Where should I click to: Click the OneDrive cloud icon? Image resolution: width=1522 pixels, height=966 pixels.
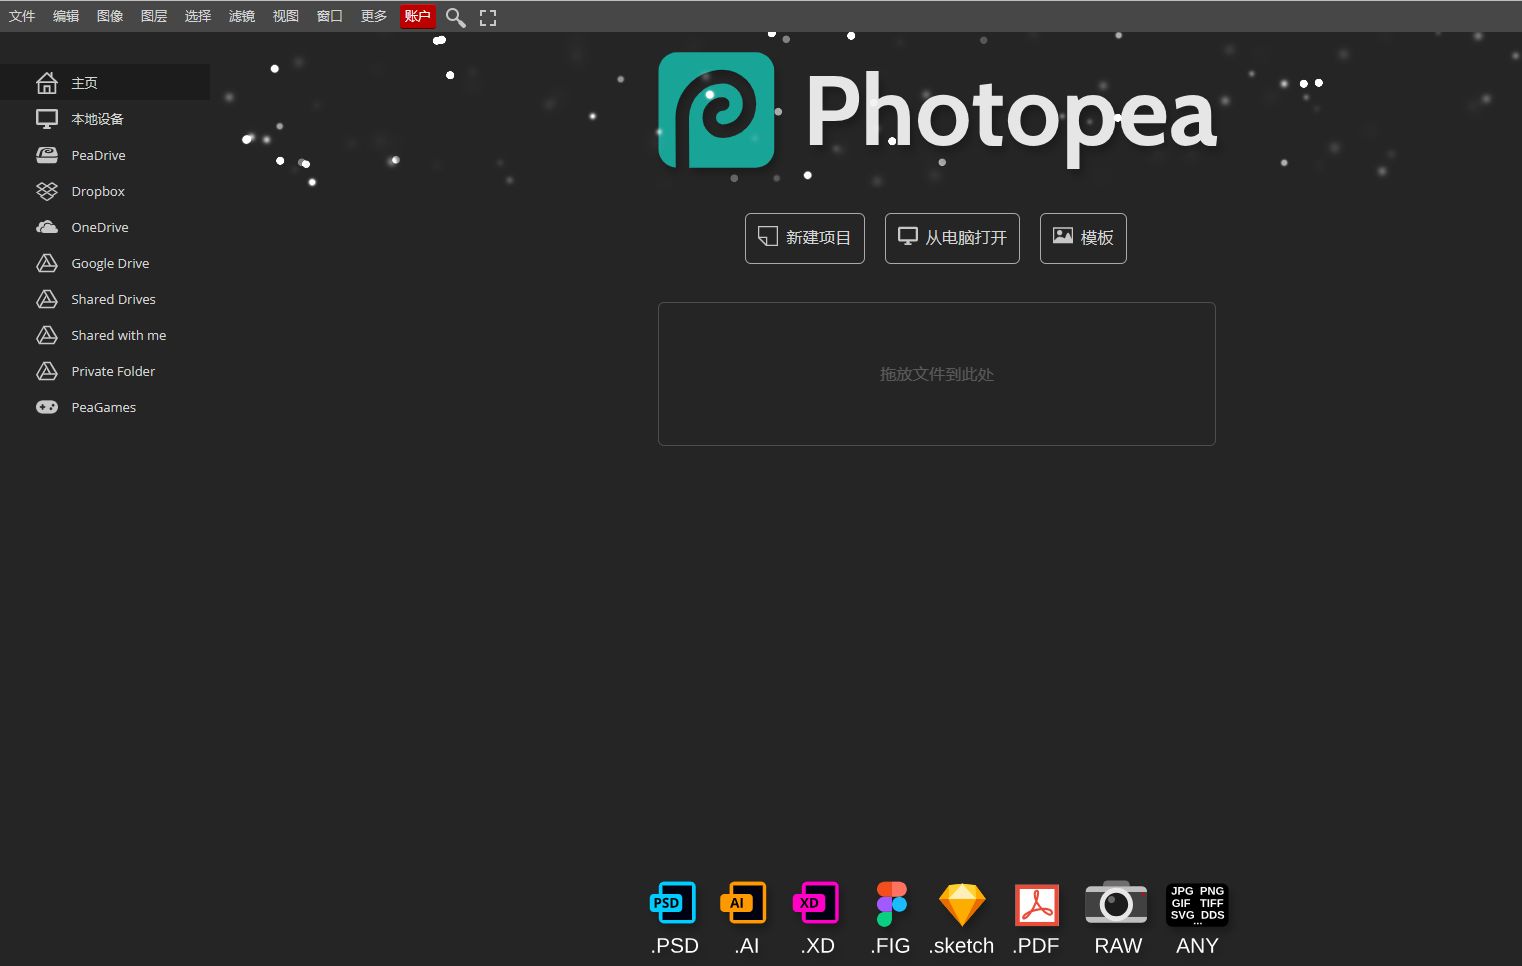point(47,227)
